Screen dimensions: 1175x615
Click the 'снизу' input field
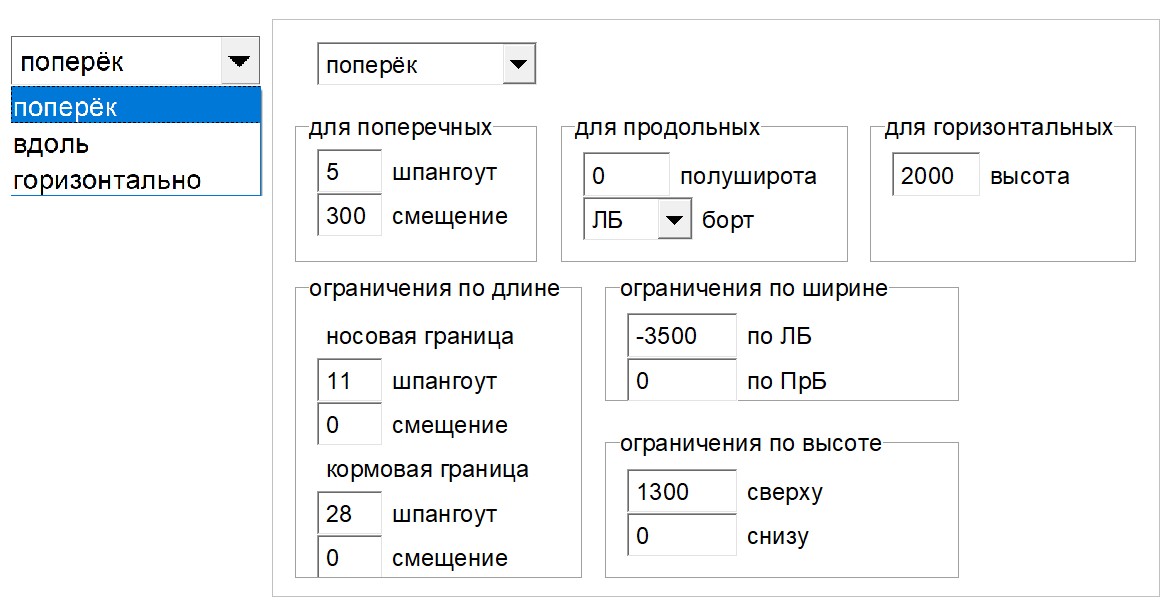click(x=682, y=535)
